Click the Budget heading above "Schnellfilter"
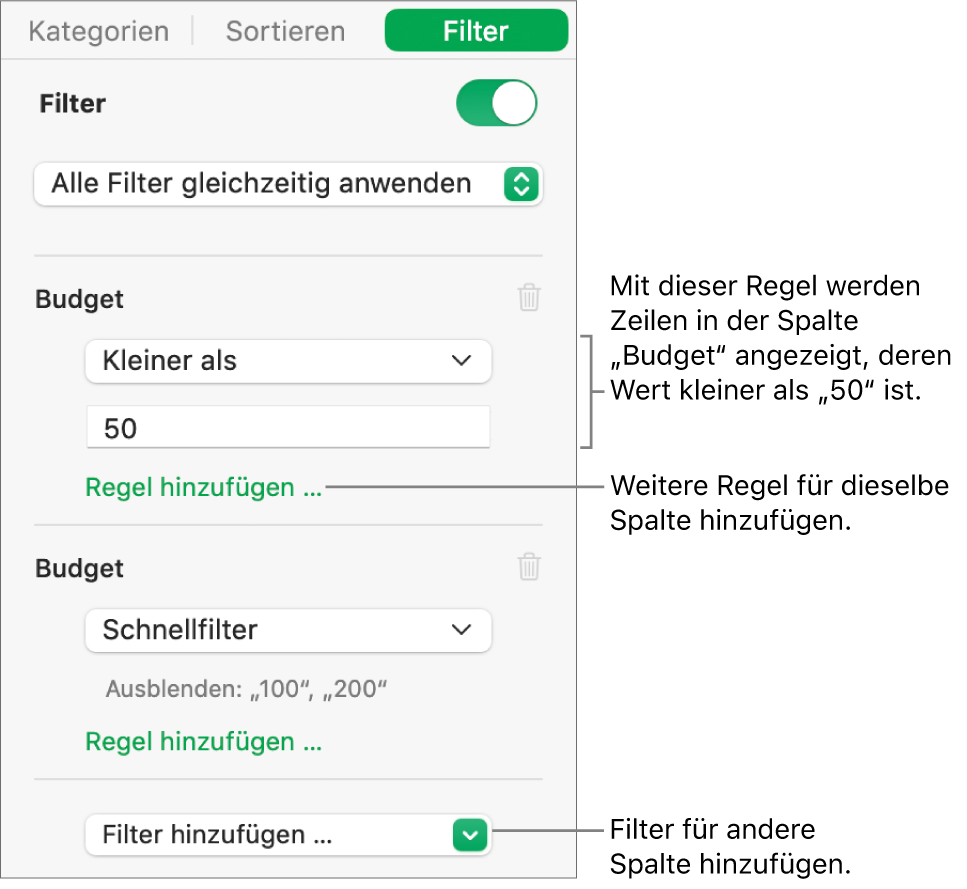Screen dimensions: 967x889 point(80,568)
